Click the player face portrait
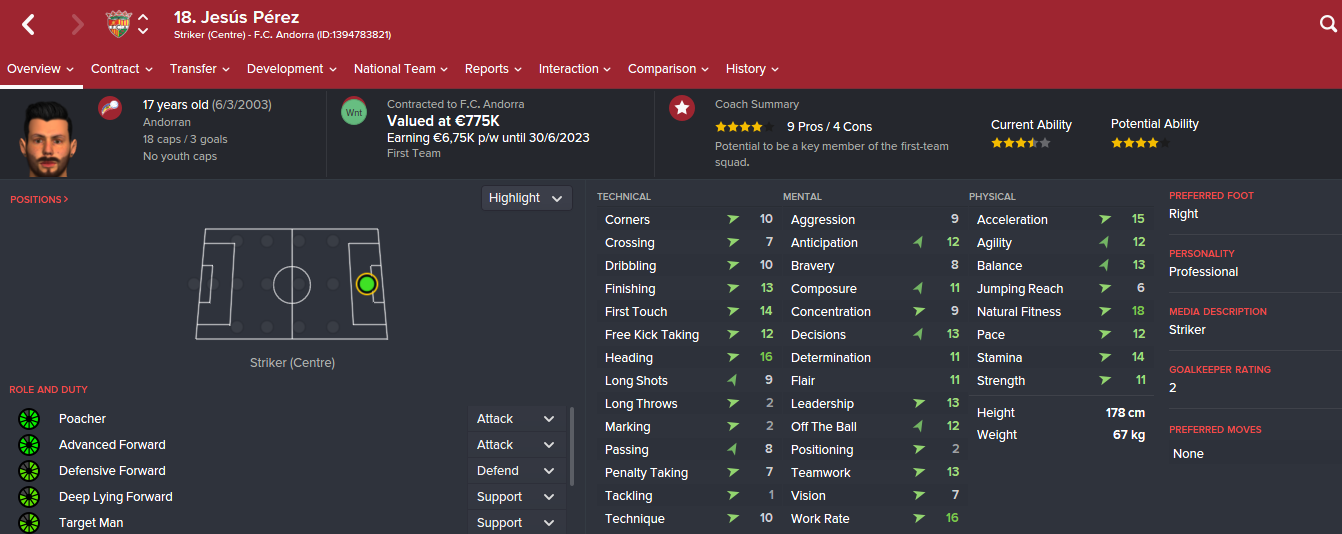Screen dimensions: 1342x534 click(x=47, y=134)
